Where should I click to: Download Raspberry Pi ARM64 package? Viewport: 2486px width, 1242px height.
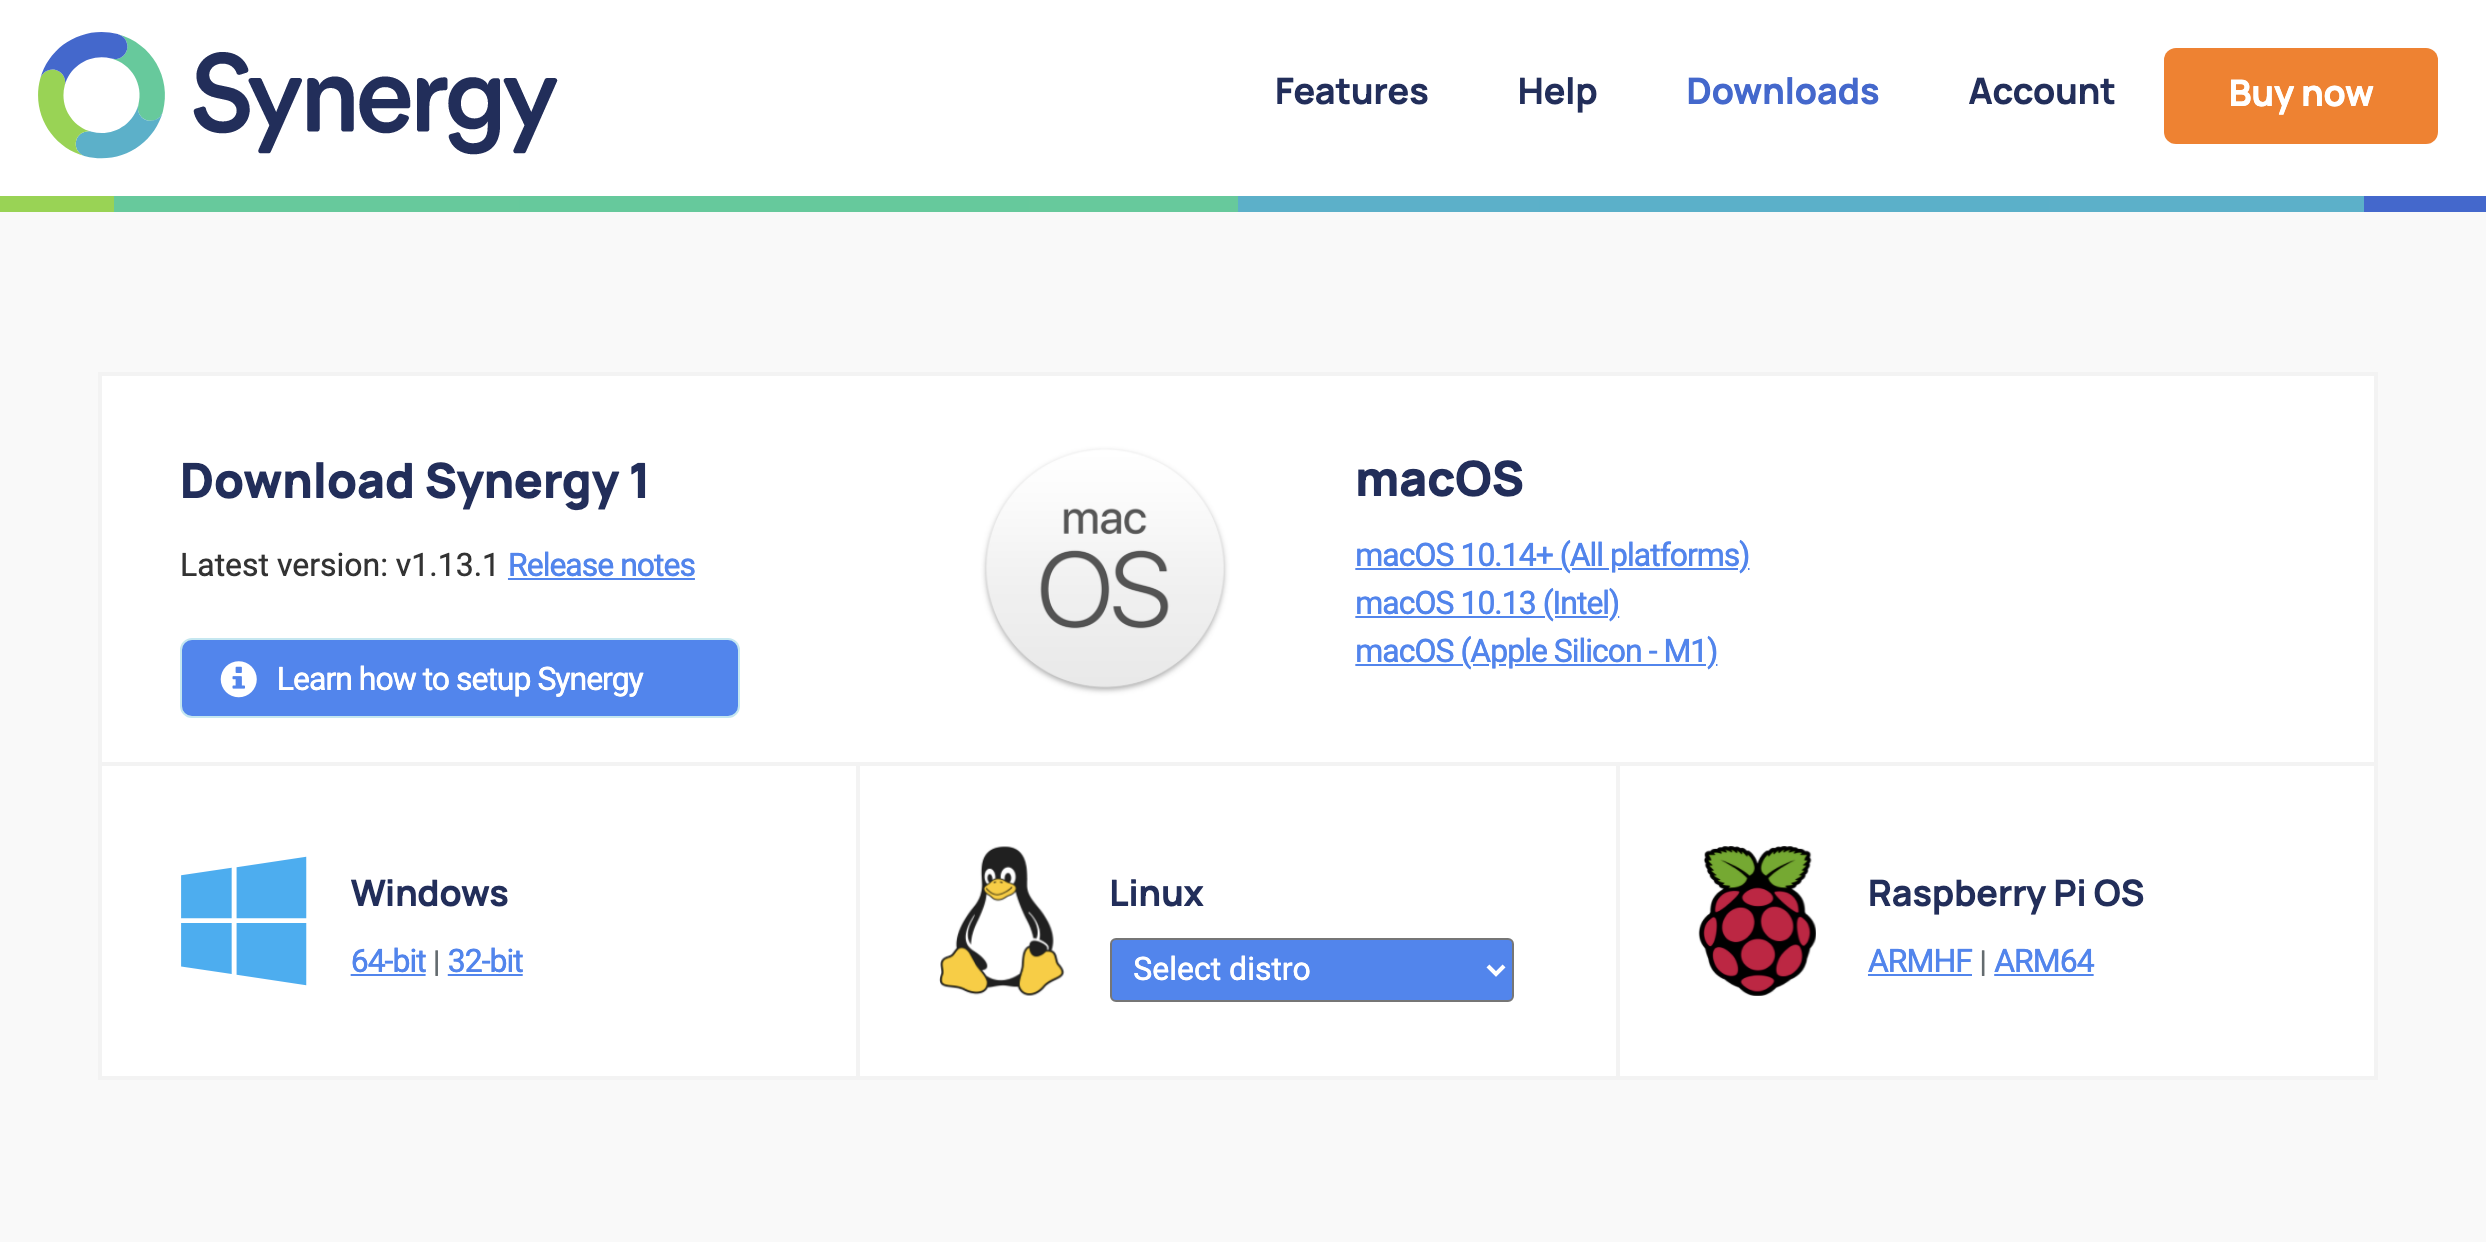2043,961
